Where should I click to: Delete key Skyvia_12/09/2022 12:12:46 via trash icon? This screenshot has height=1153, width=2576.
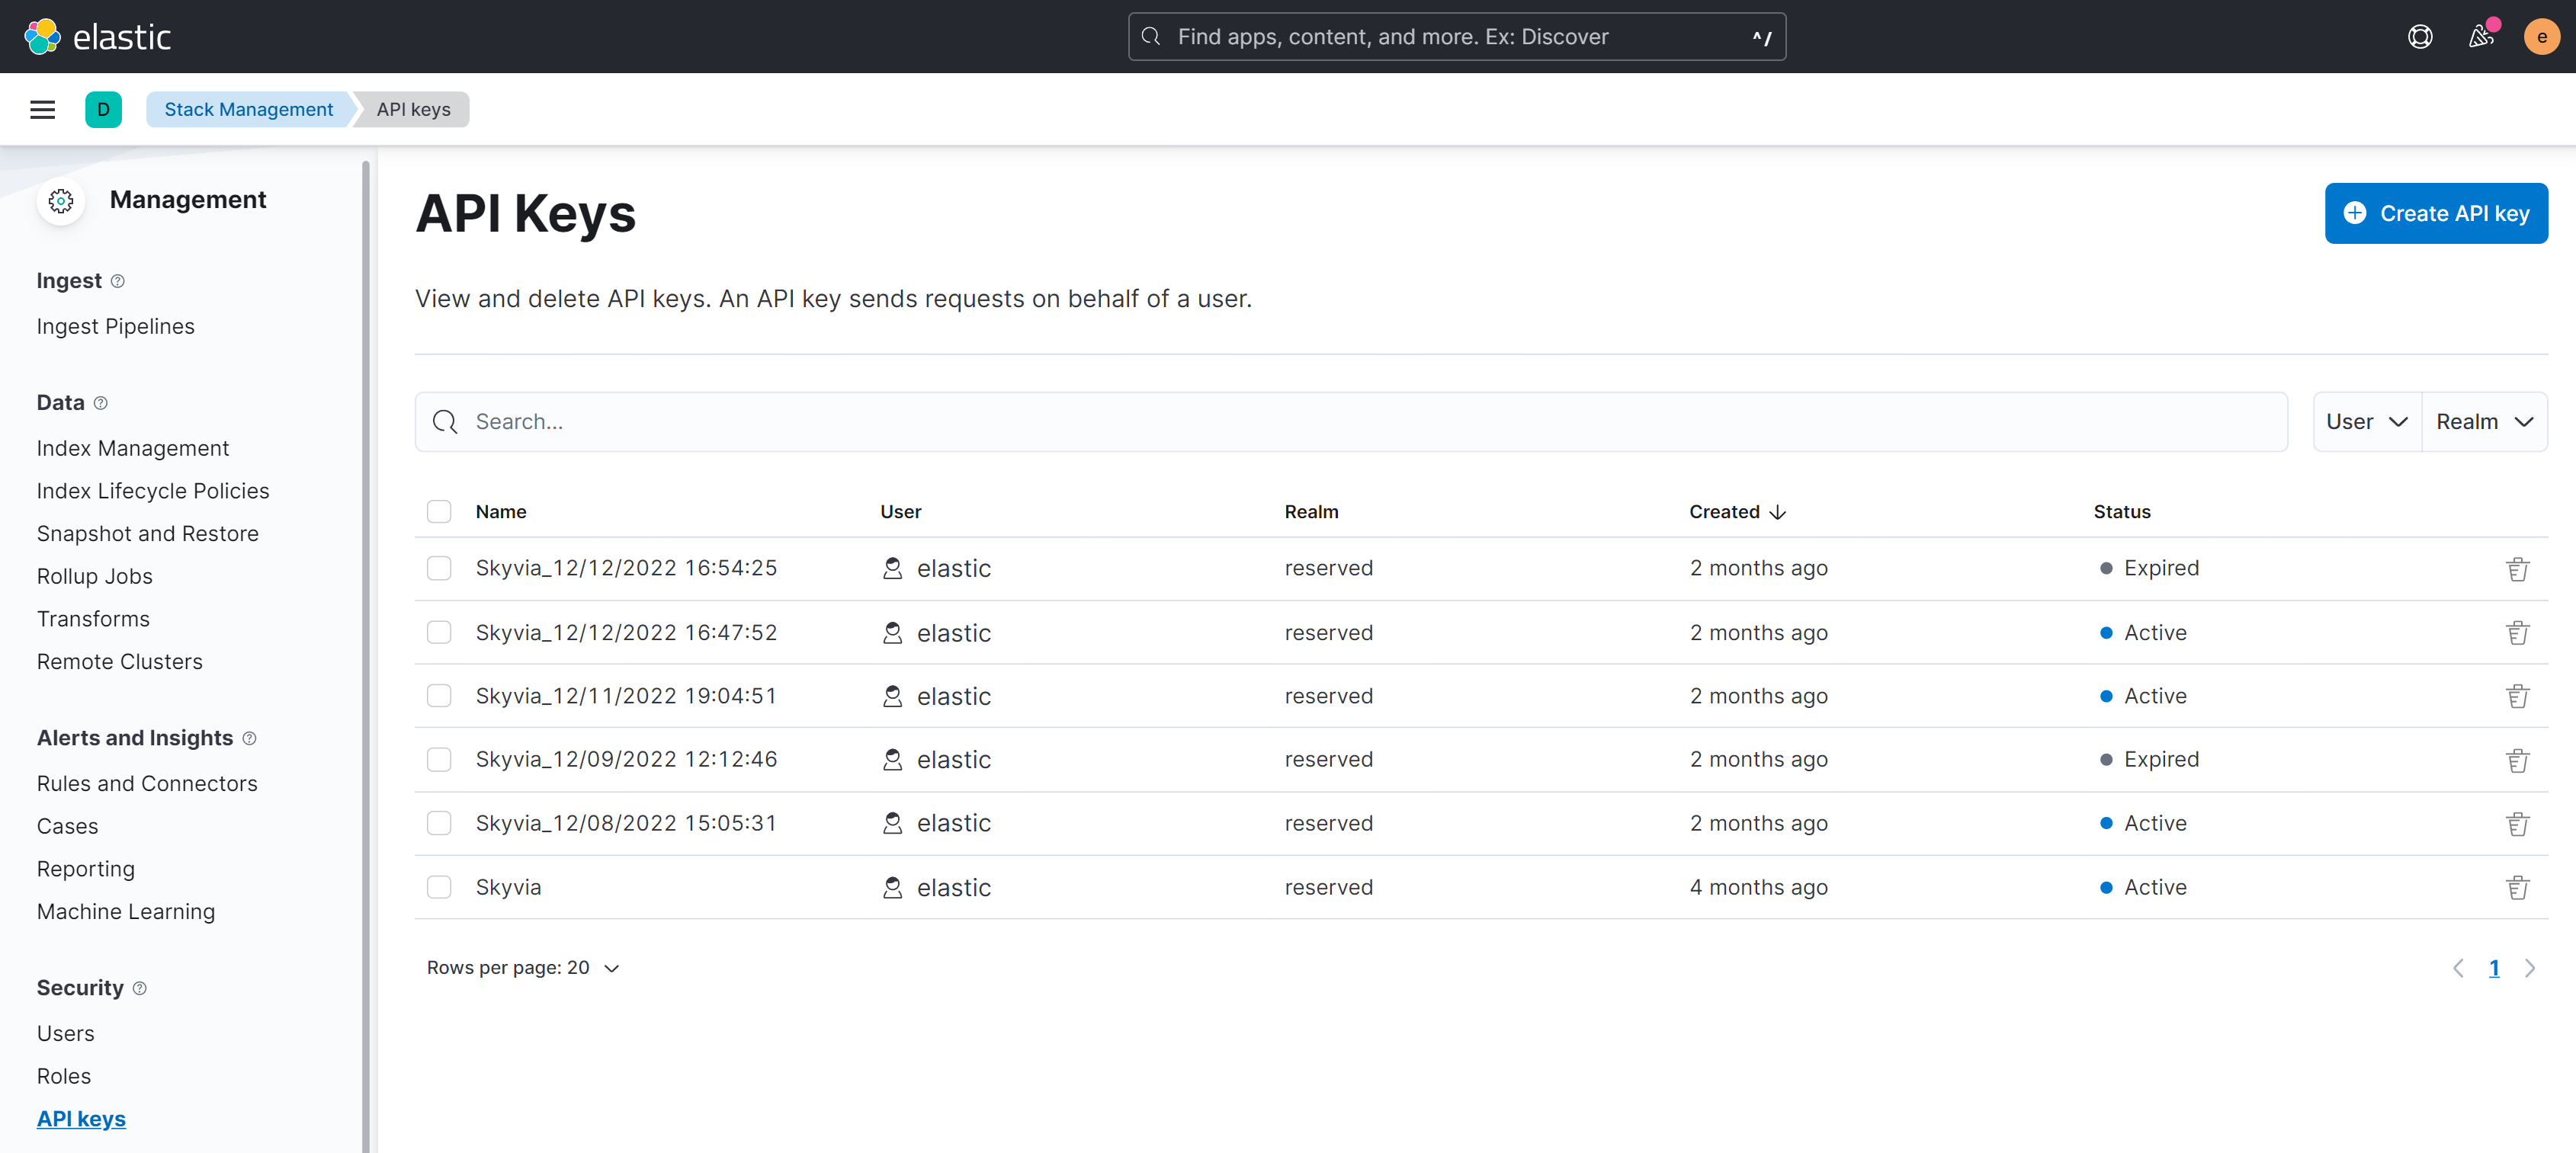click(2517, 760)
